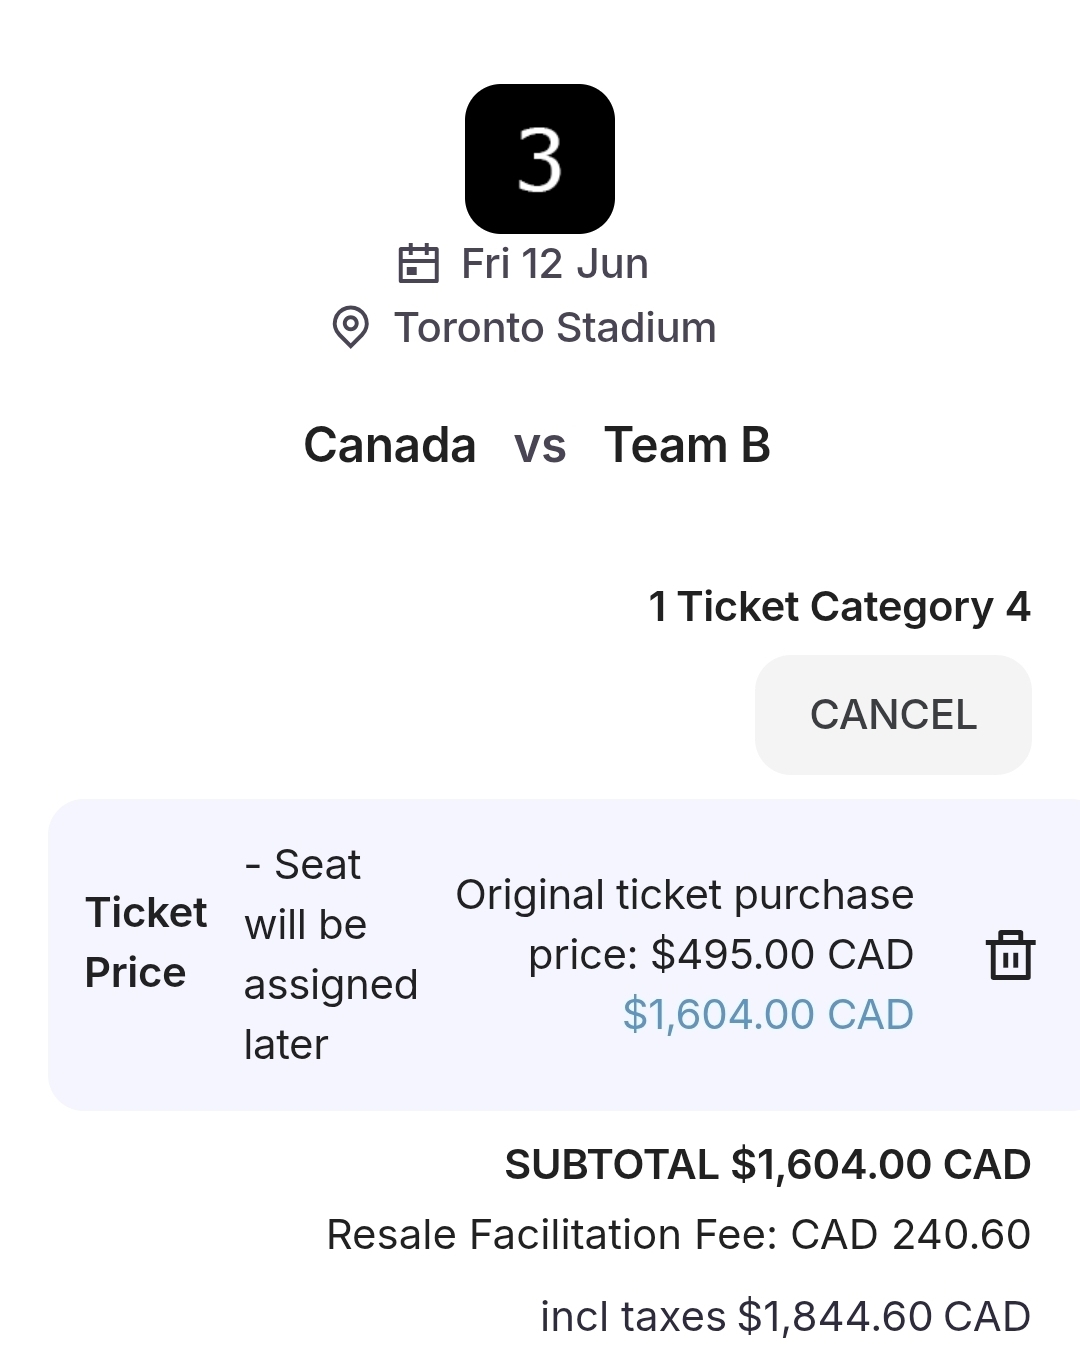The width and height of the screenshot is (1080, 1371).
Task: Select the Fri 12 Jun date text
Action: click(x=554, y=264)
